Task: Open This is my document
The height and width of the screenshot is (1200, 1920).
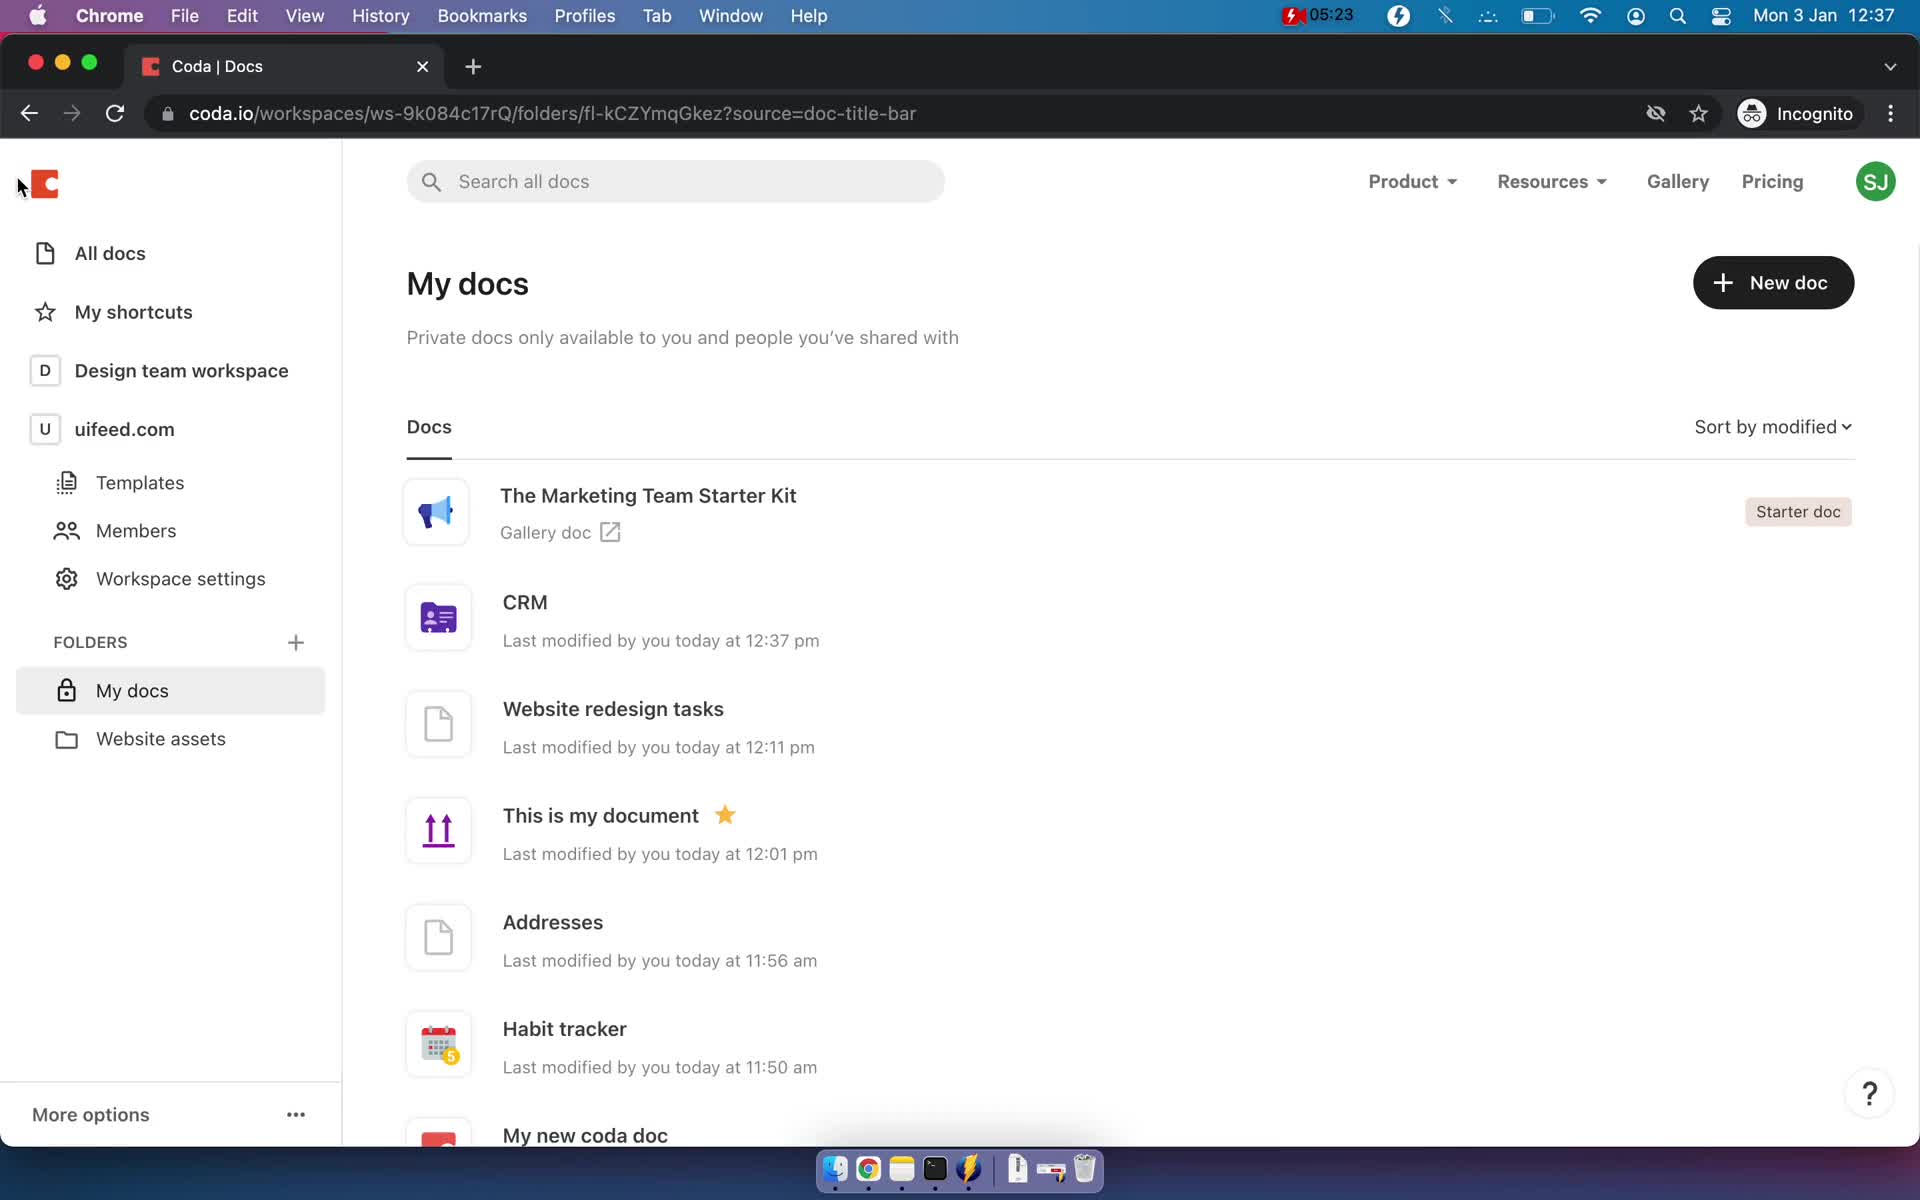Action: 600,816
